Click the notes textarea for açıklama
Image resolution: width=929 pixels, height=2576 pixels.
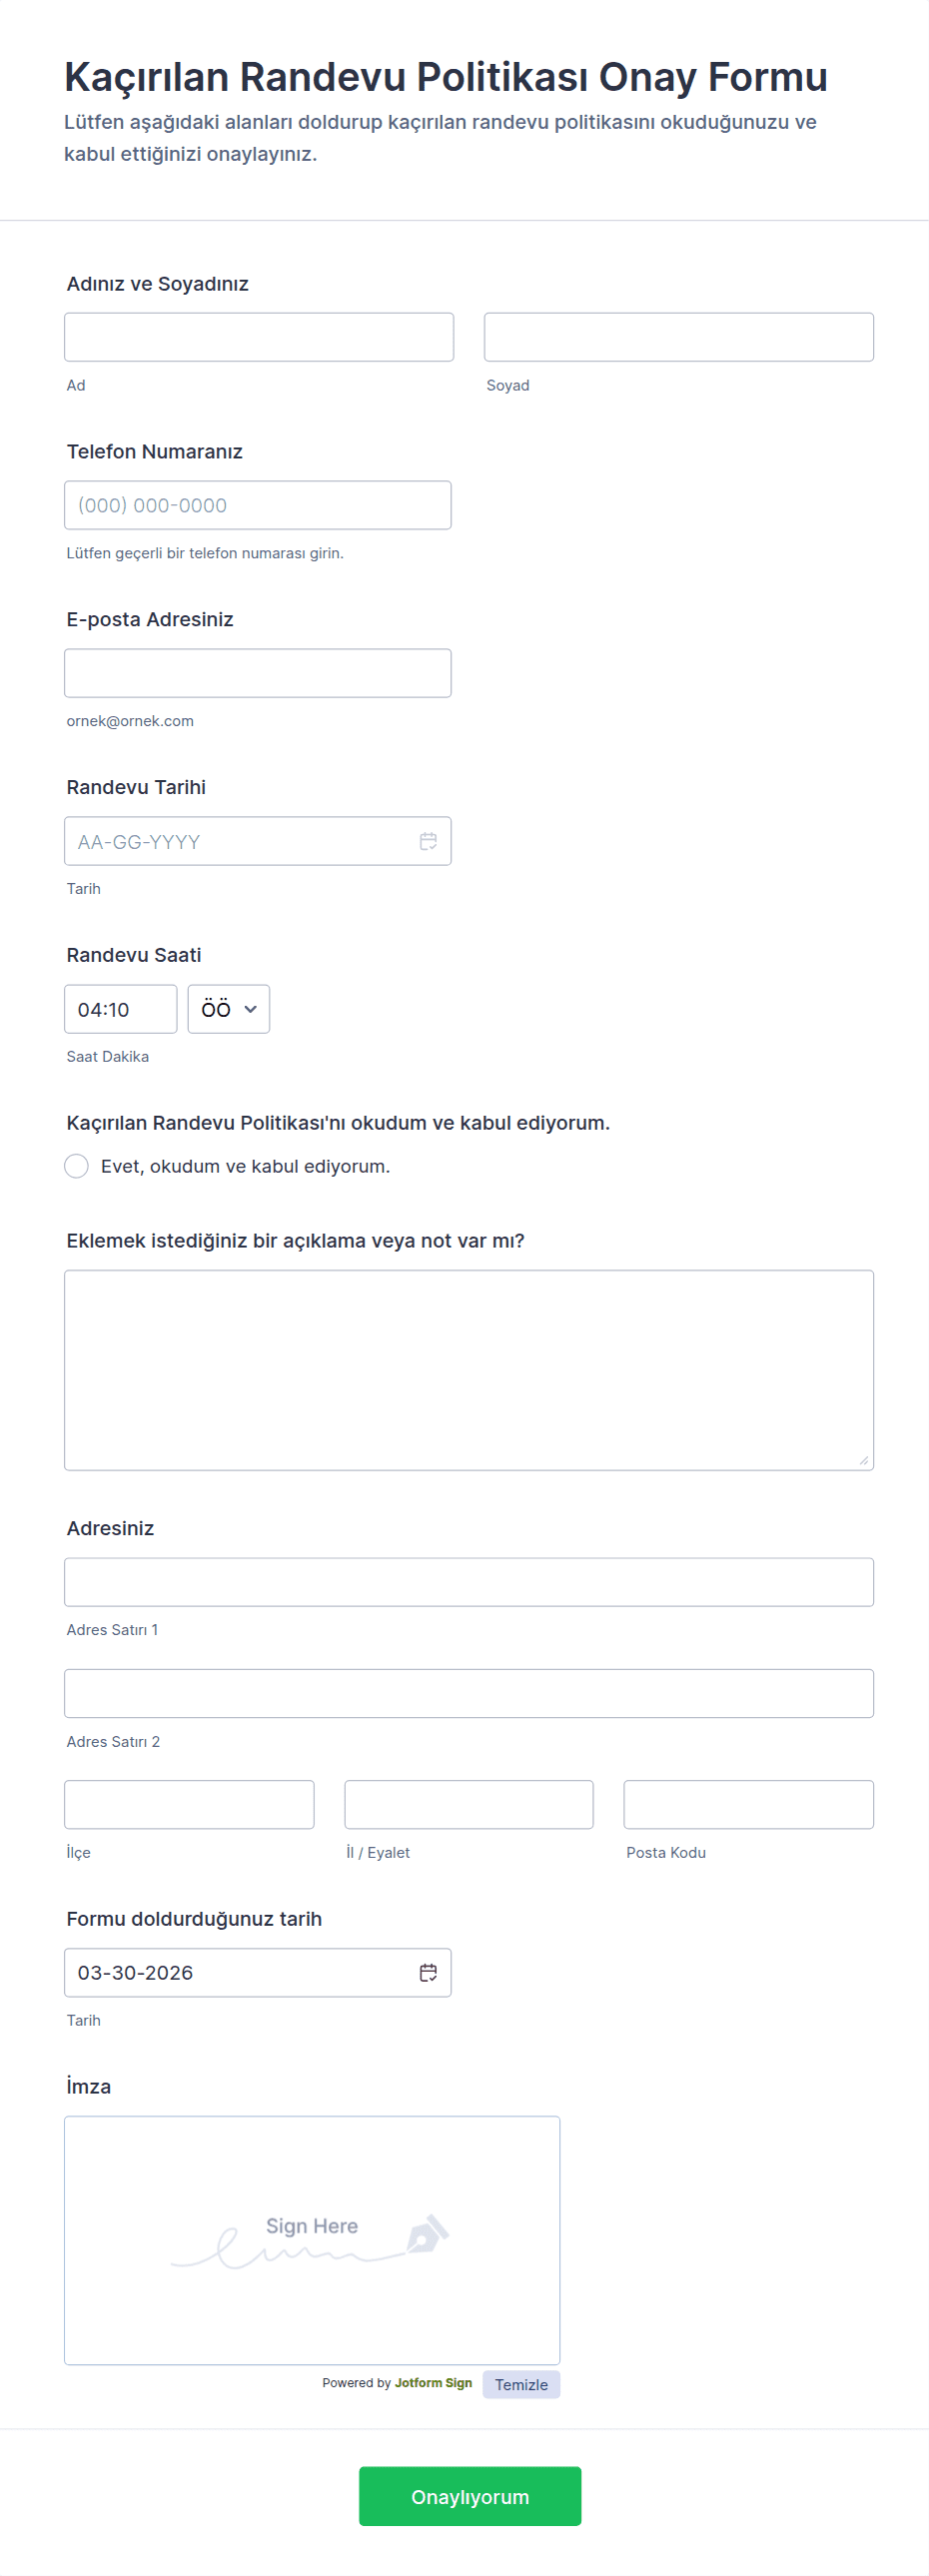pos(469,1370)
